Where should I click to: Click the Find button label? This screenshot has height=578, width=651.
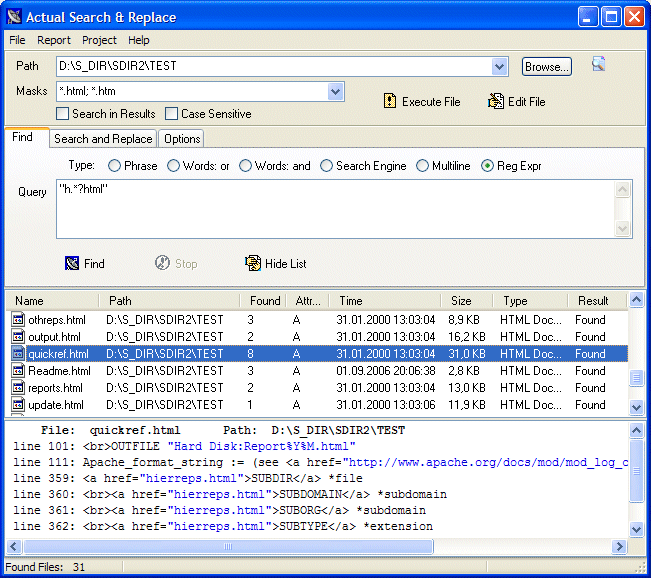[94, 264]
